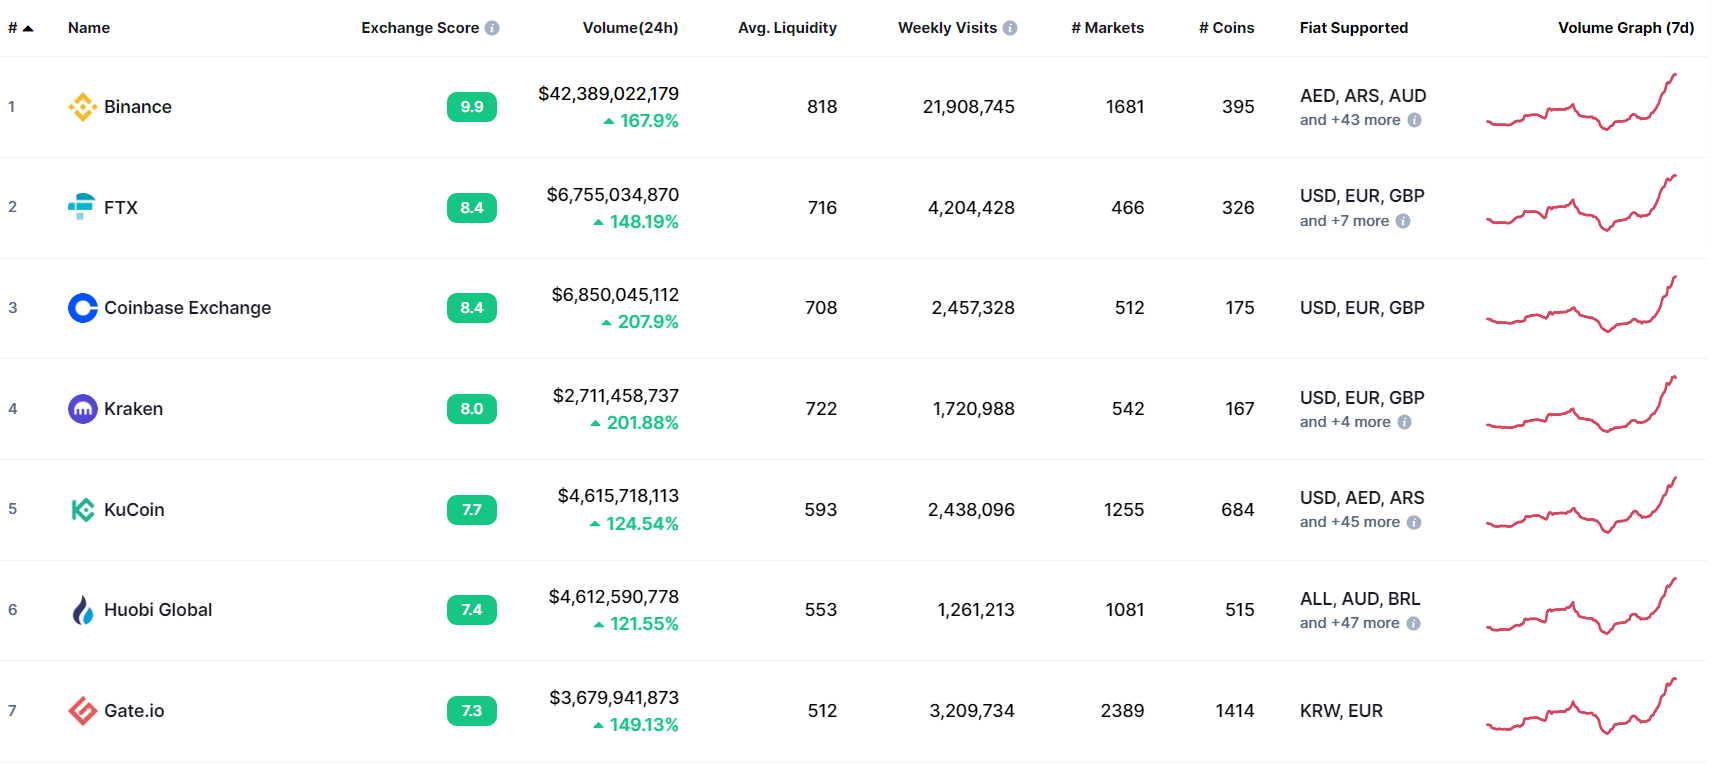
Task: Open the Kraken exchange link
Action: pos(133,409)
